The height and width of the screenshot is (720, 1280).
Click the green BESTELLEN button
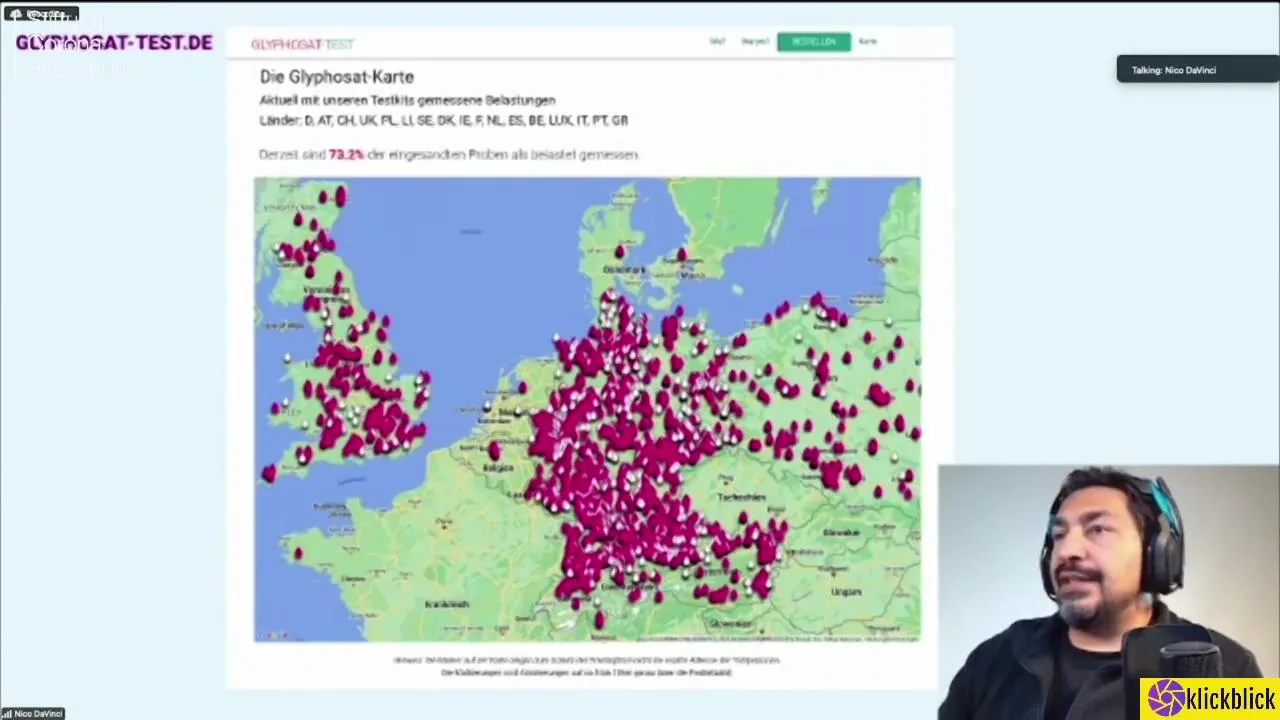[x=813, y=42]
